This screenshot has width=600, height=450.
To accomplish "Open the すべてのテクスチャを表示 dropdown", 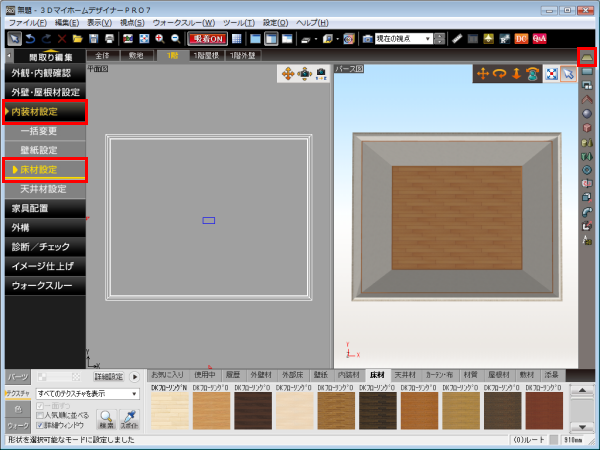I will tap(87, 394).
